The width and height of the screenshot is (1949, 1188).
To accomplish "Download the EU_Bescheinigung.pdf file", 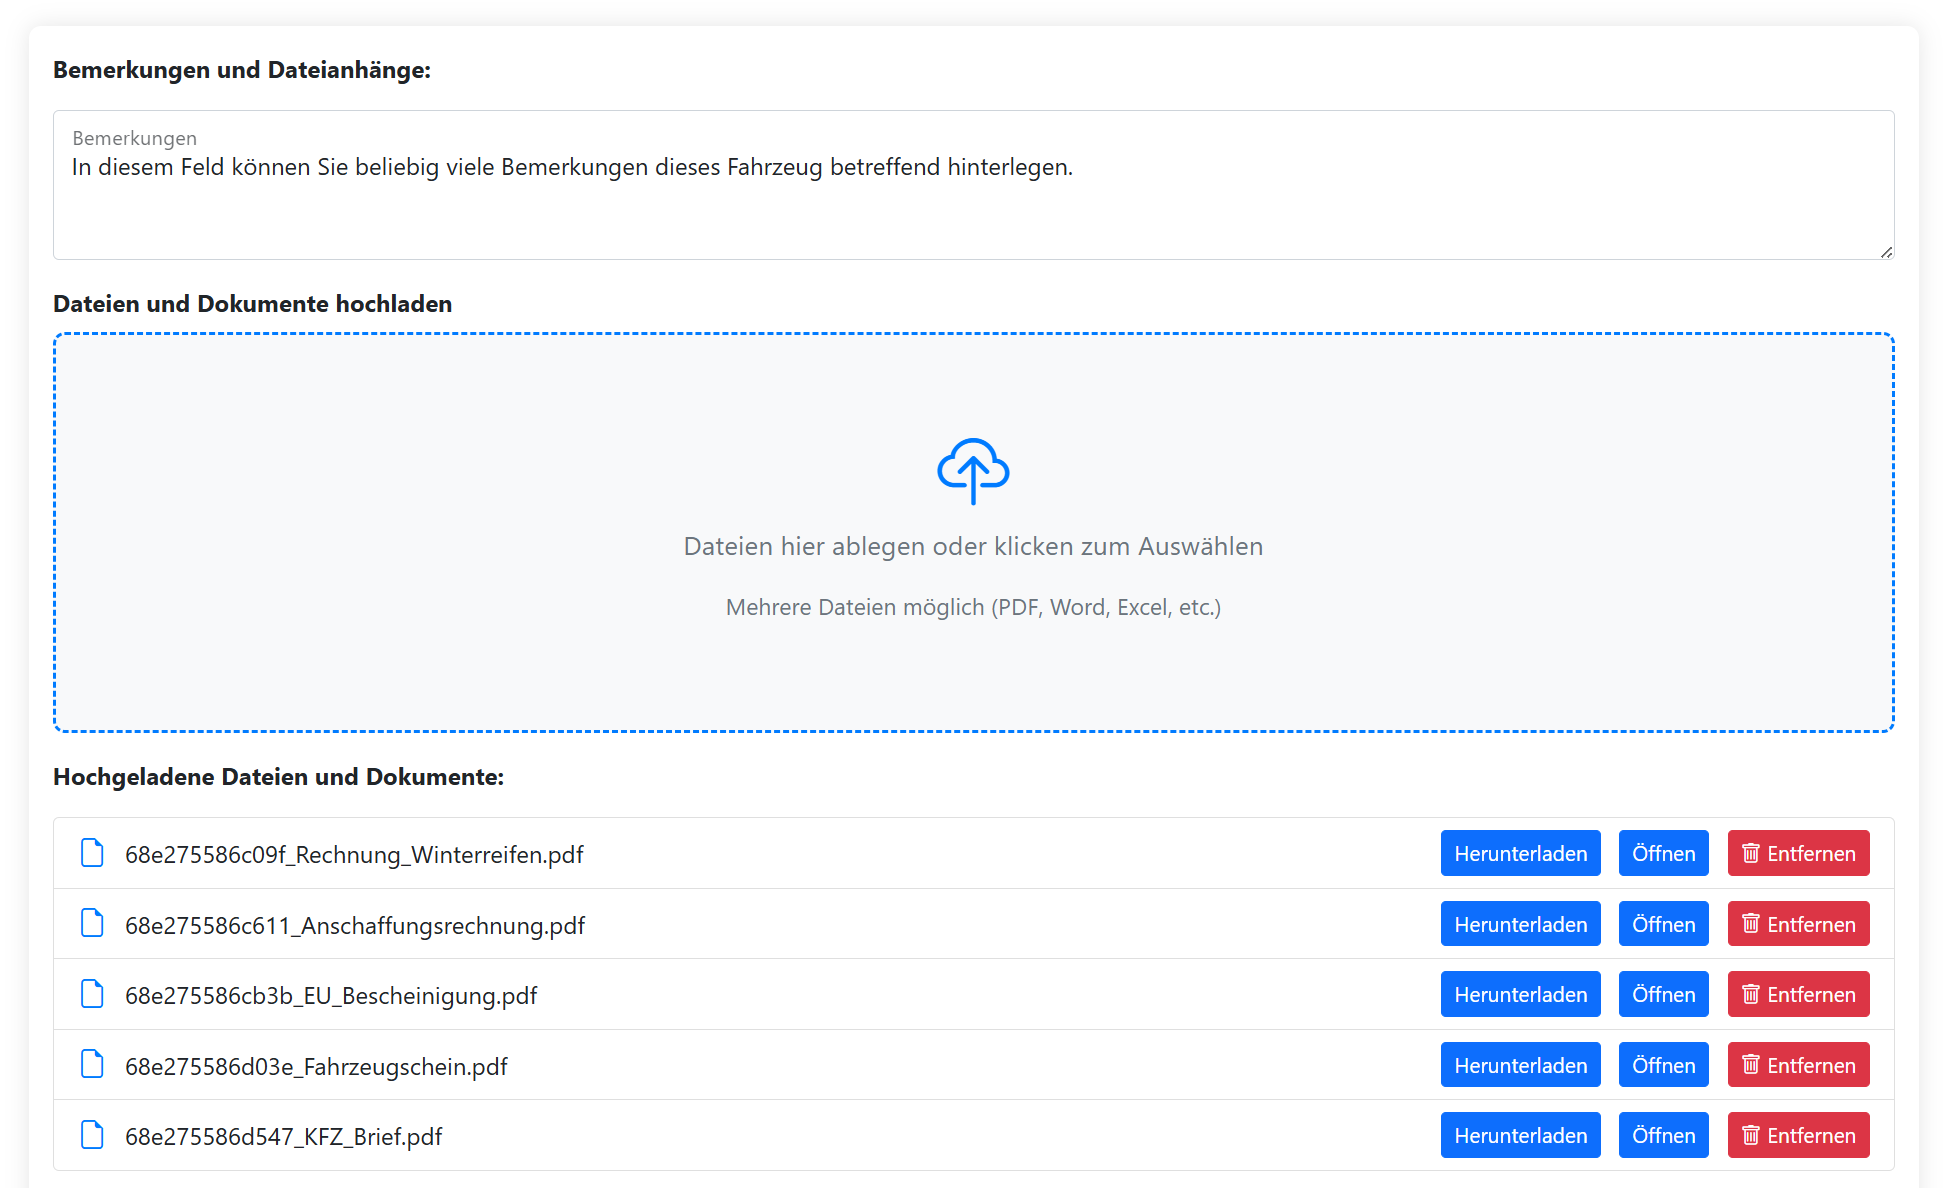I will pos(1520,994).
